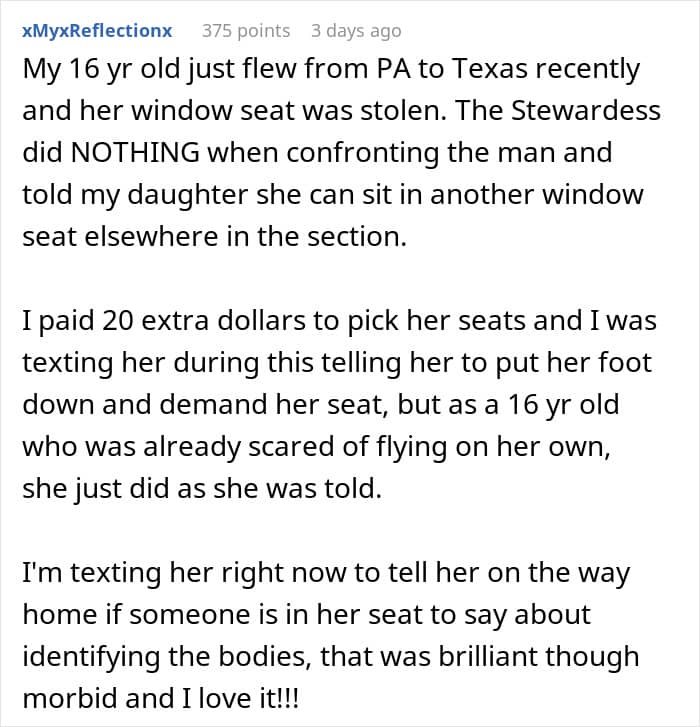Screen dimensions: 700x727
Task: Click the phrase 'seat elsewhere in the section'
Action: (212, 236)
